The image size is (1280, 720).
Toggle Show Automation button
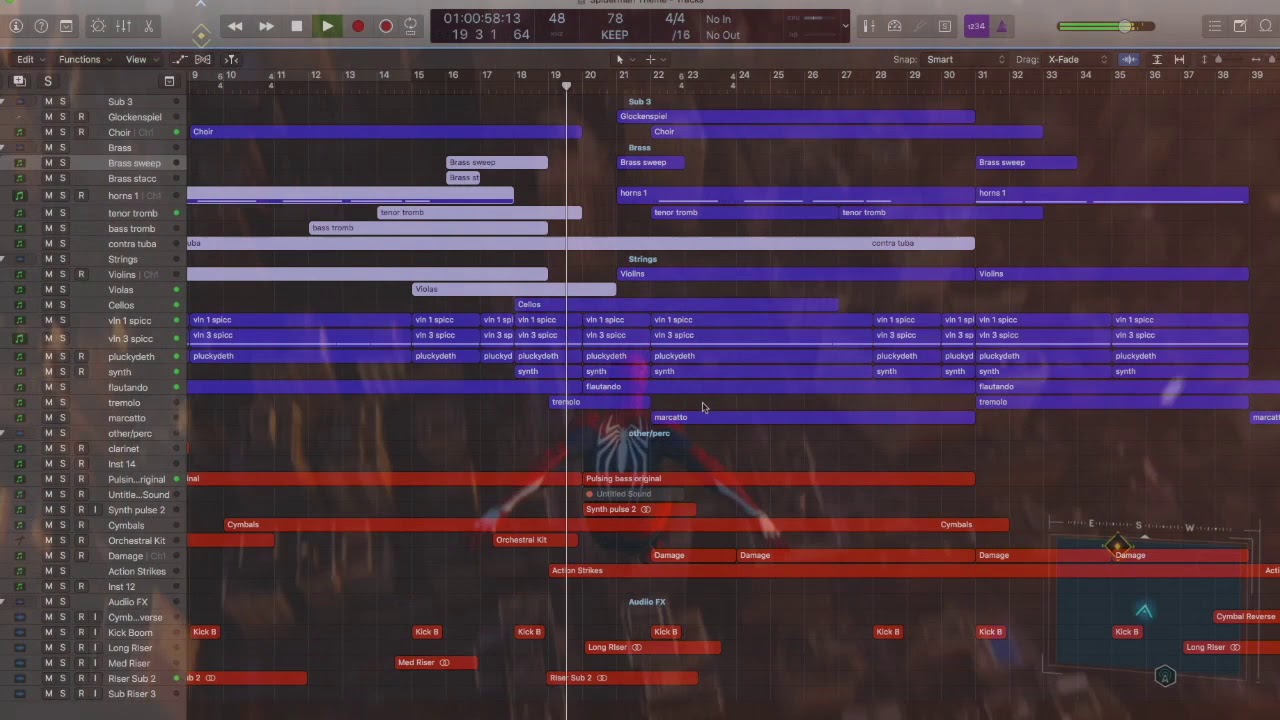coord(180,59)
